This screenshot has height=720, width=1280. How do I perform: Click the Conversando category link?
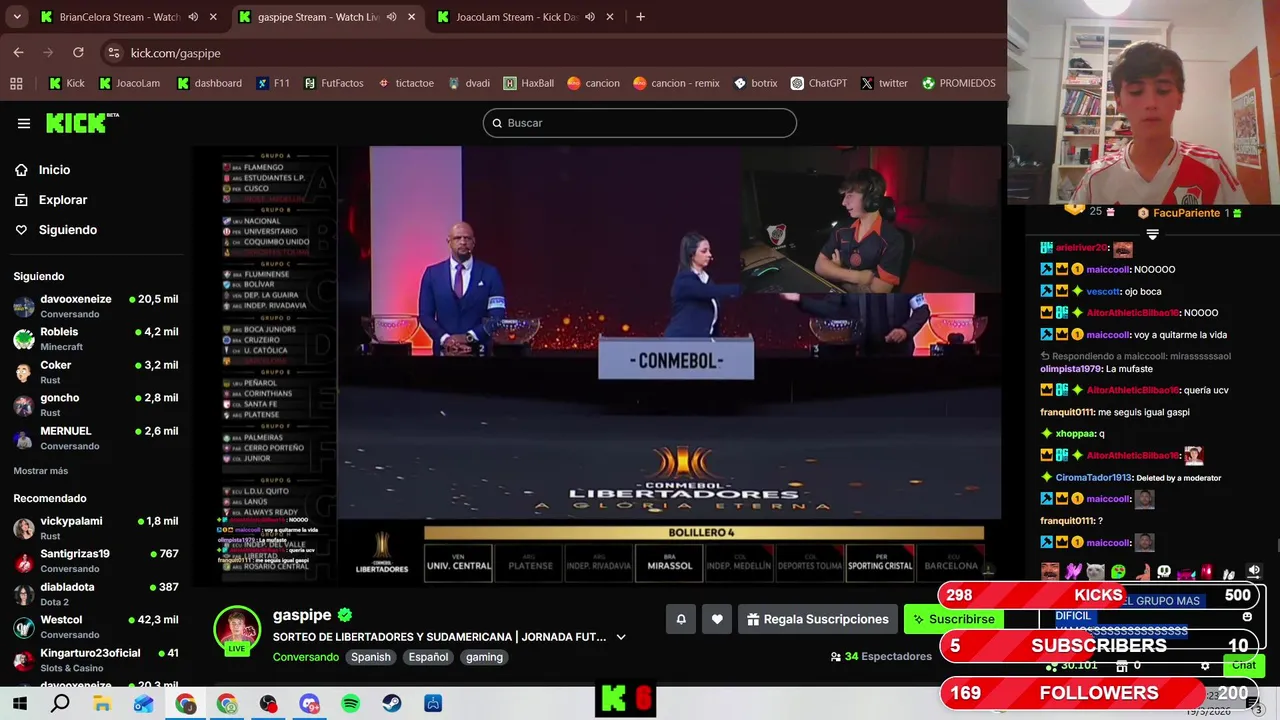point(306,657)
